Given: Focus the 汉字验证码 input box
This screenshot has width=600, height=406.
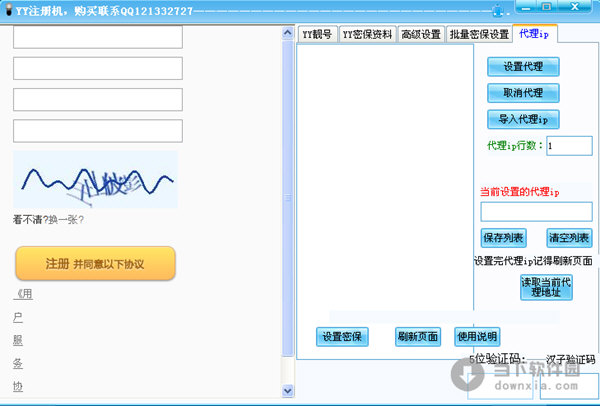Looking at the screenshot, I should 569,386.
